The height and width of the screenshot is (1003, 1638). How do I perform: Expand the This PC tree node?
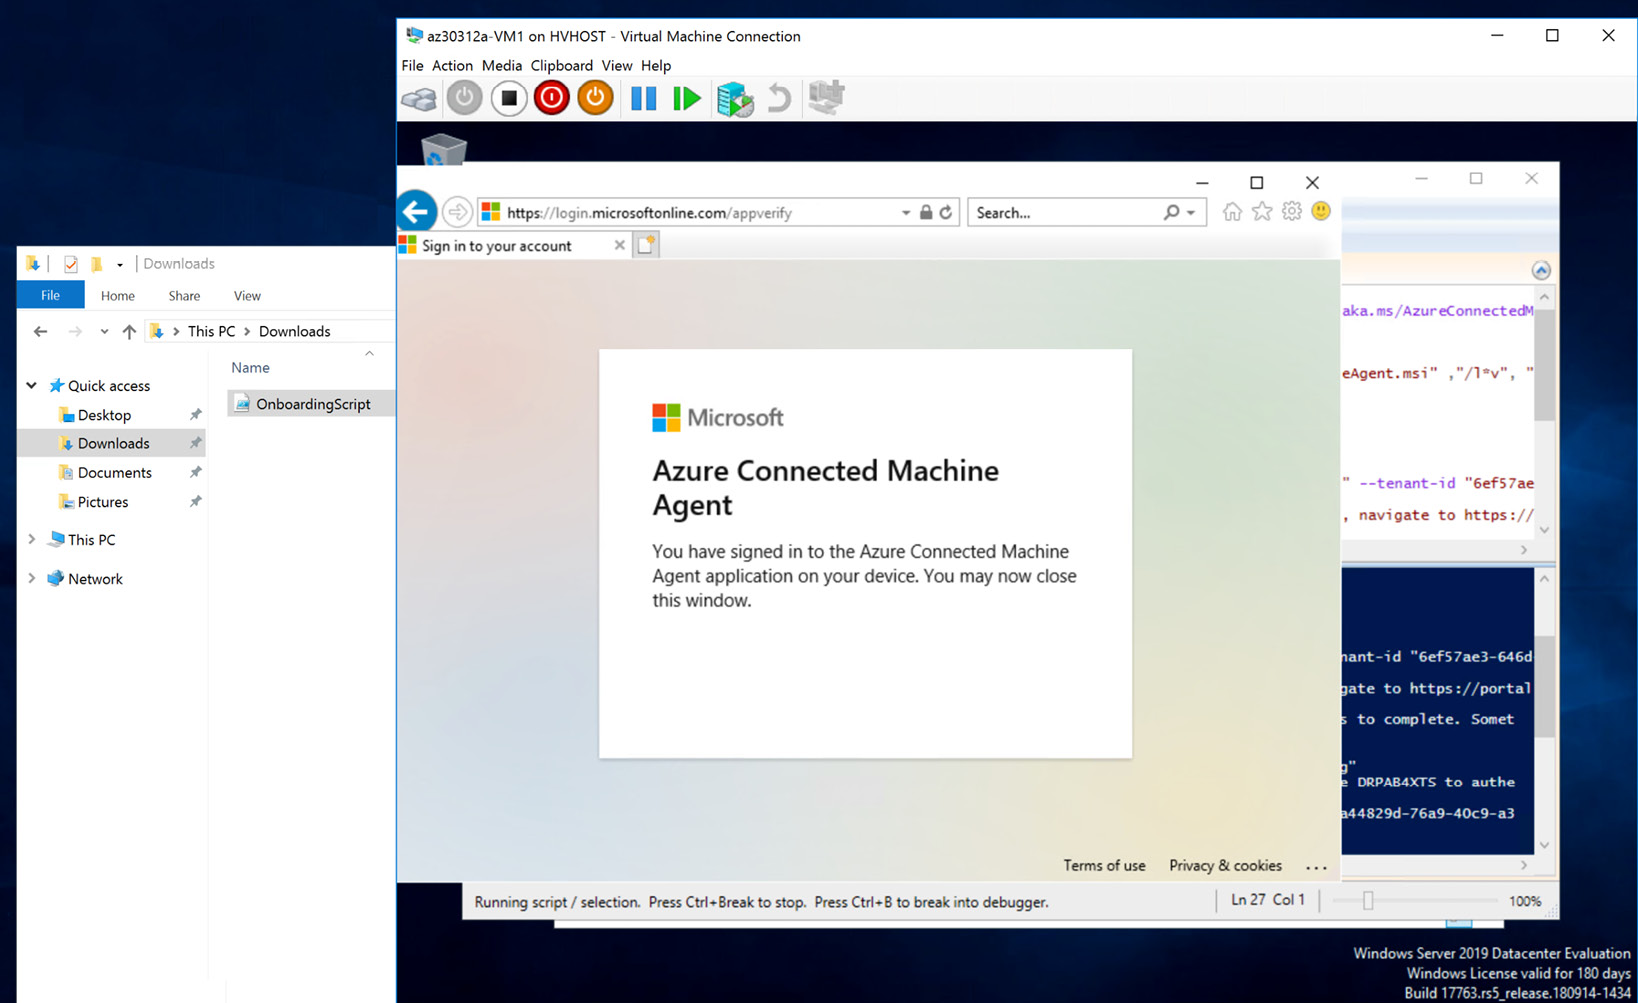31,539
